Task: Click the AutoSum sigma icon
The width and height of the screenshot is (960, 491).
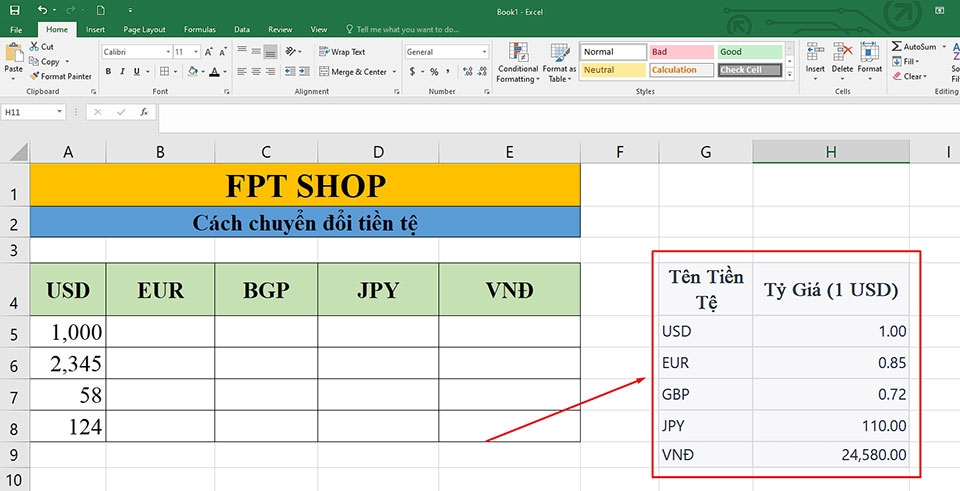Action: click(896, 47)
